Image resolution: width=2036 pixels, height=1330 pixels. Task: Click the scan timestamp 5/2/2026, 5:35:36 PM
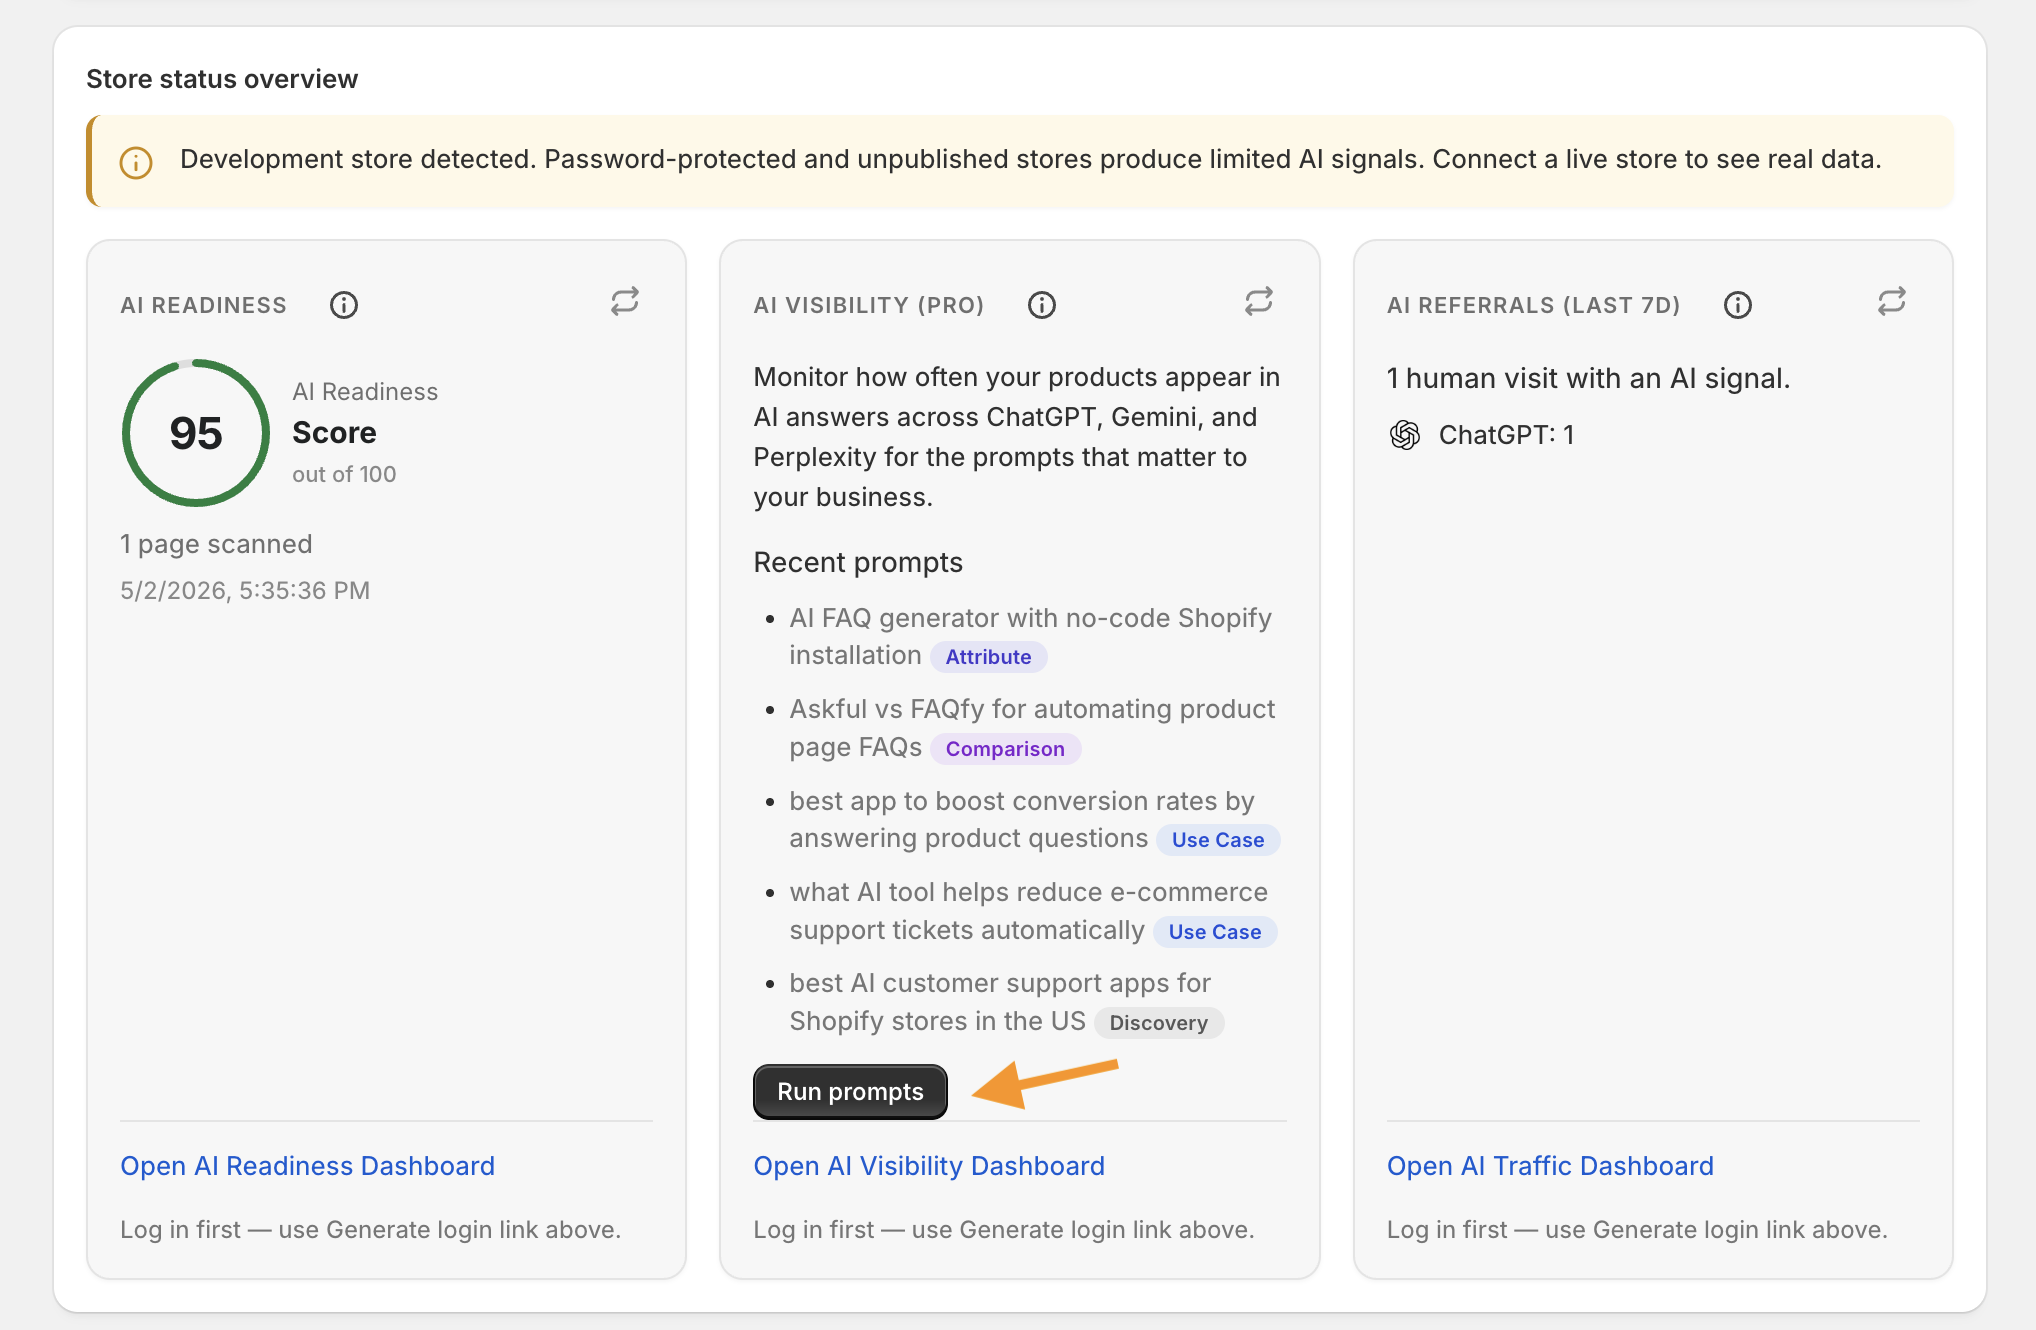245,590
